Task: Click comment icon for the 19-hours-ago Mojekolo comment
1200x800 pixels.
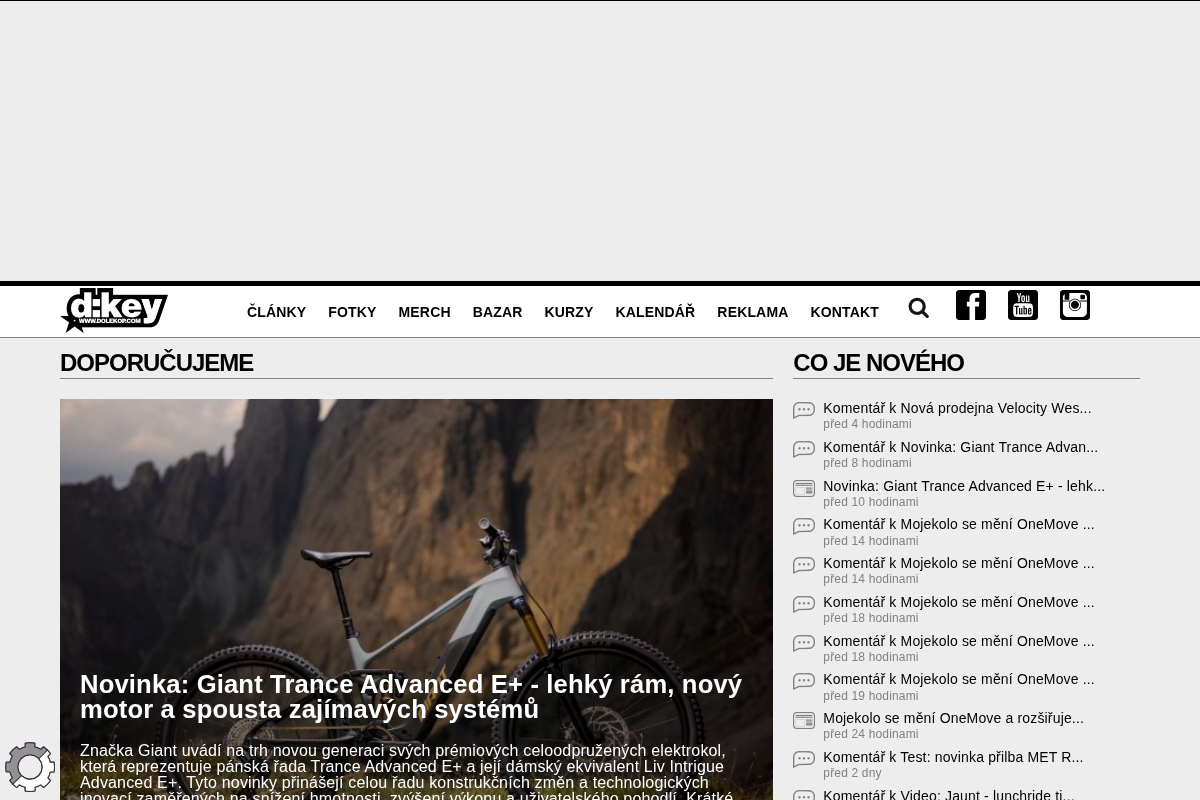Action: coord(804,681)
